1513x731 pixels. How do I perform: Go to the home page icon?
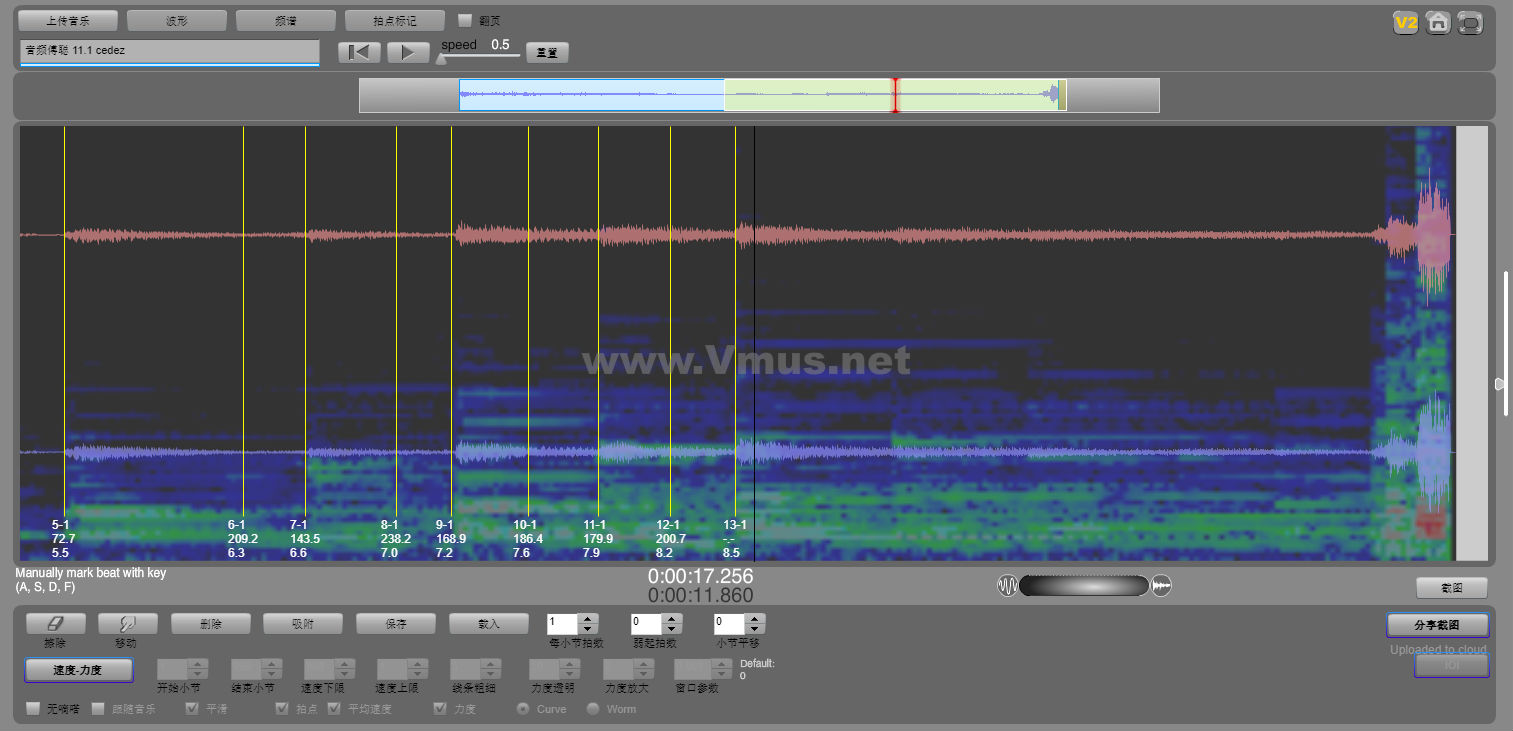coord(1438,23)
